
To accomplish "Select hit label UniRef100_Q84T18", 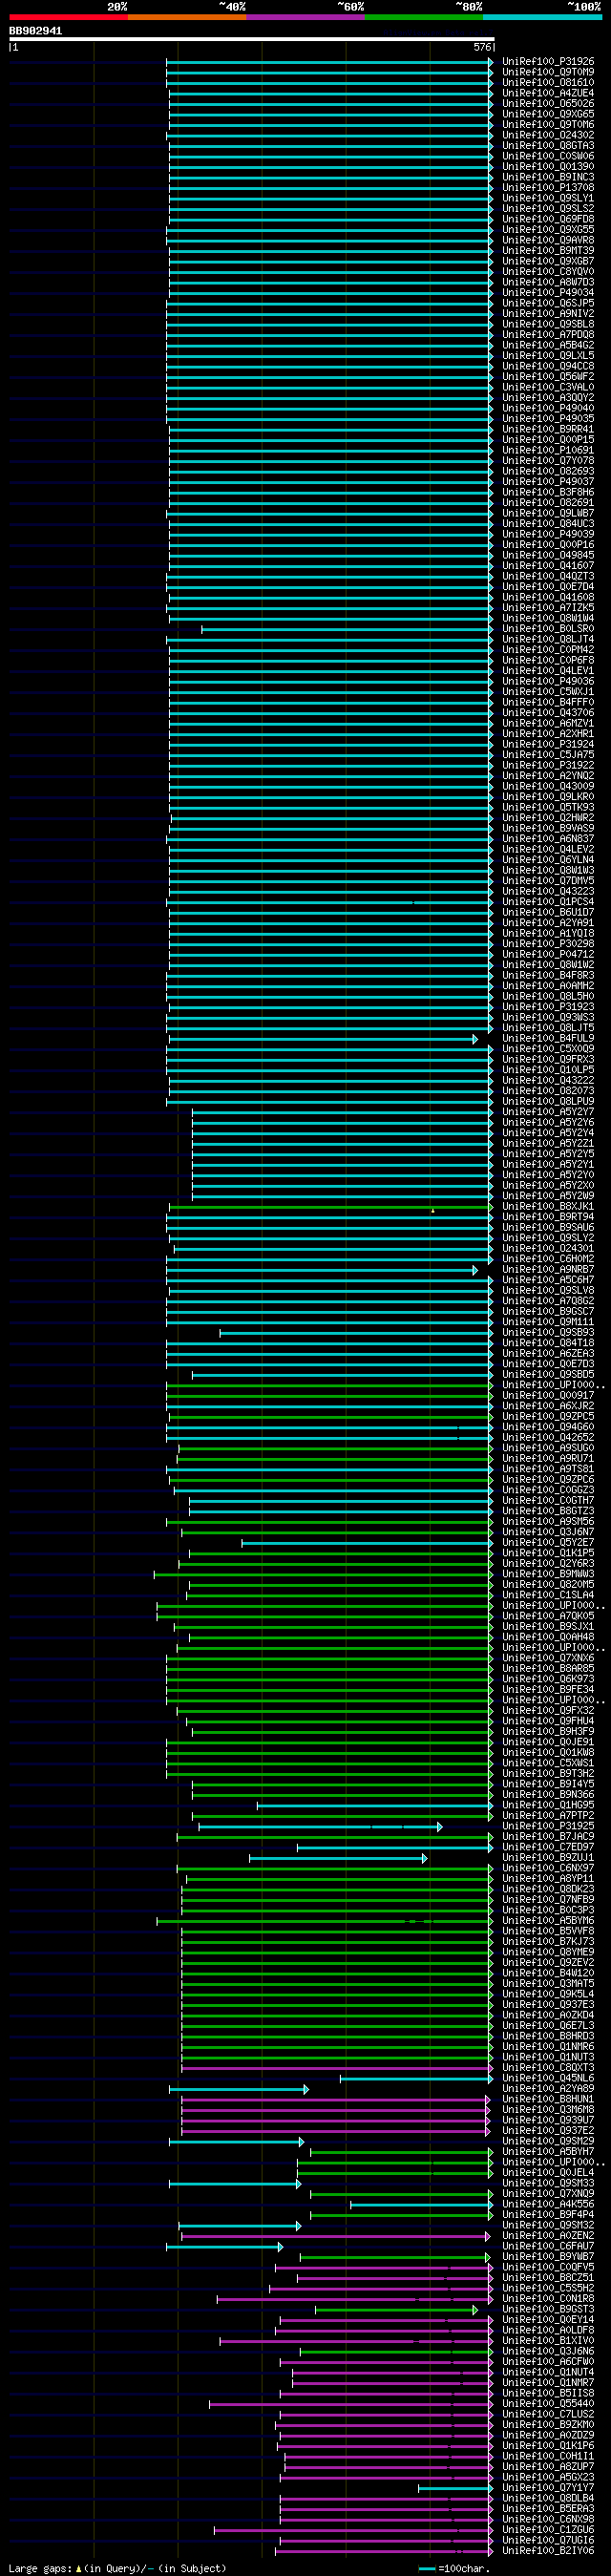I will (x=548, y=1342).
